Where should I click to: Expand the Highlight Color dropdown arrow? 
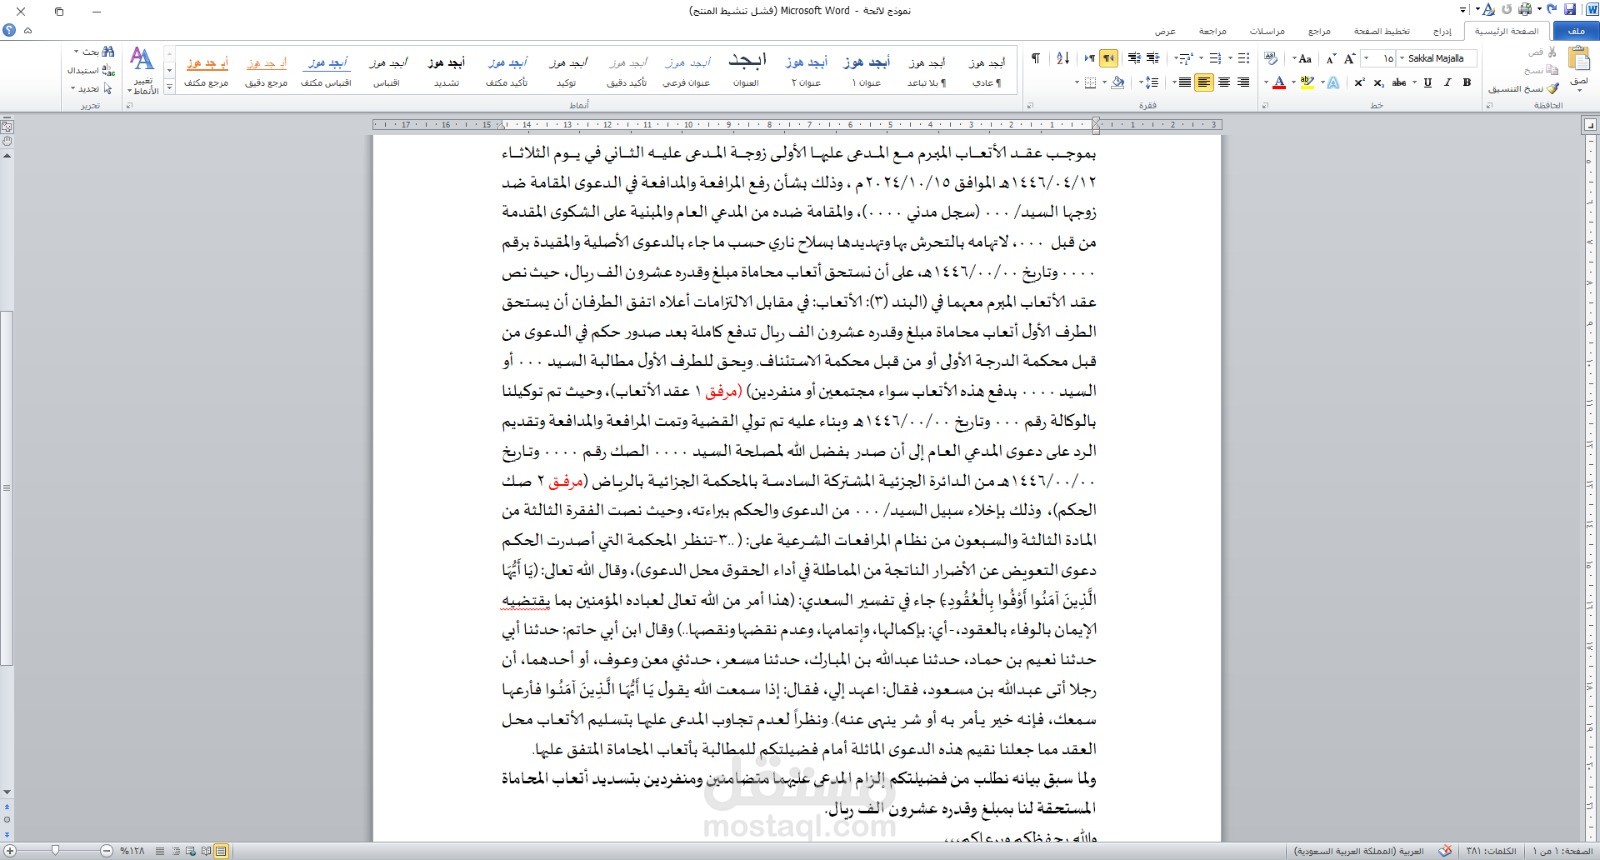pyautogui.click(x=1293, y=82)
